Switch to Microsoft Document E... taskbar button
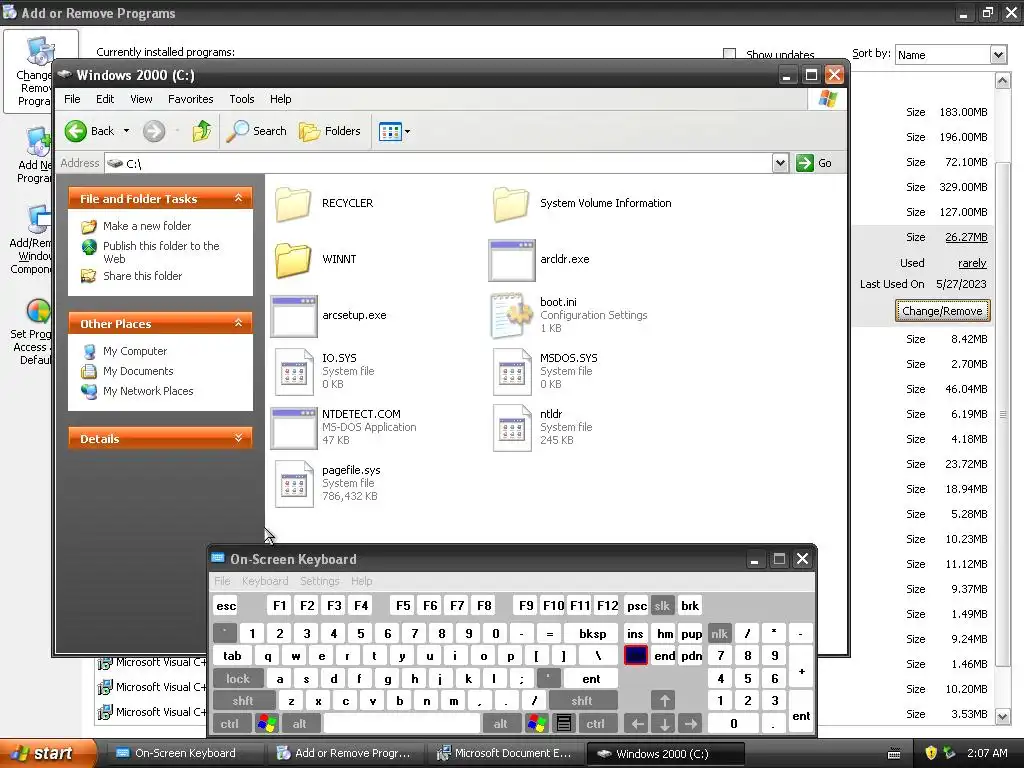Viewport: 1024px width, 768px height. click(x=504, y=753)
